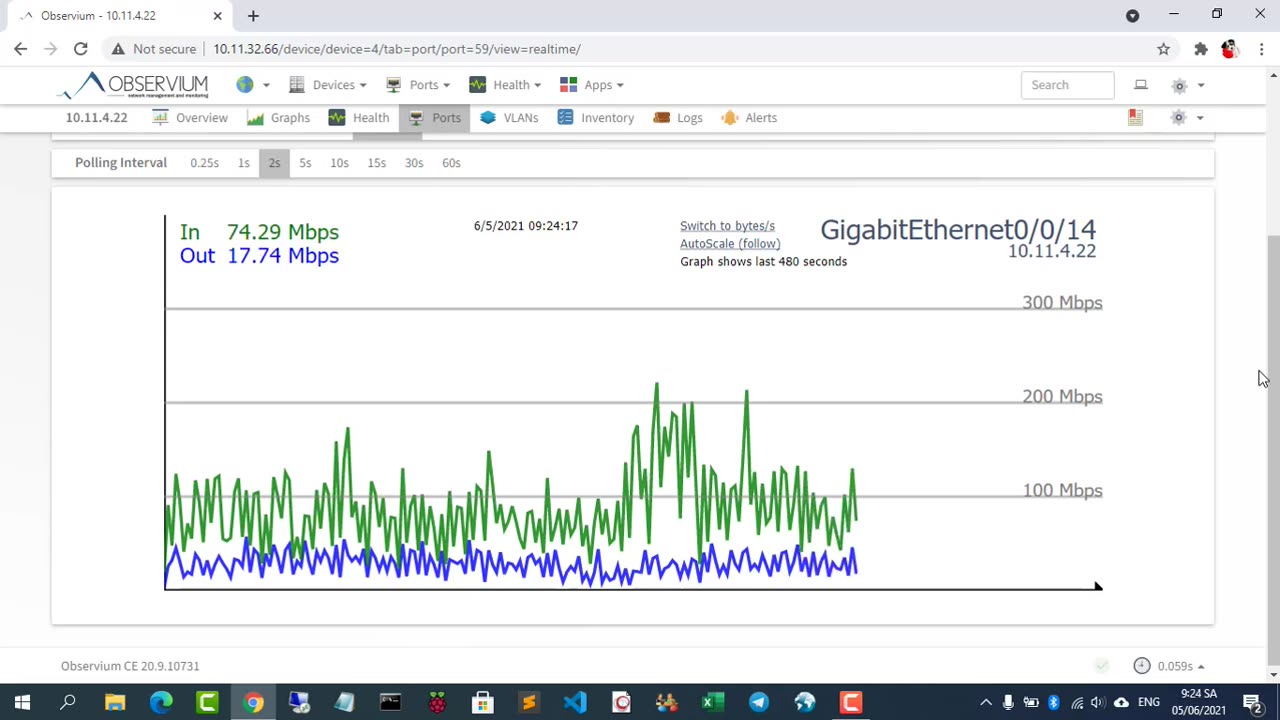Close the Observium browser tab
Image resolution: width=1280 pixels, height=720 pixels.
[217, 16]
